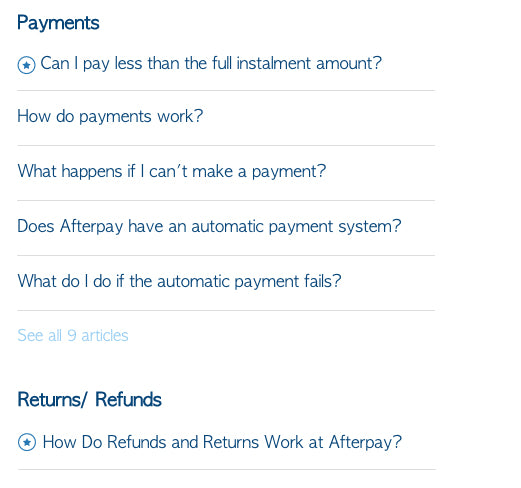
Task: Select the article on failed automatic payments
Action: (x=179, y=281)
